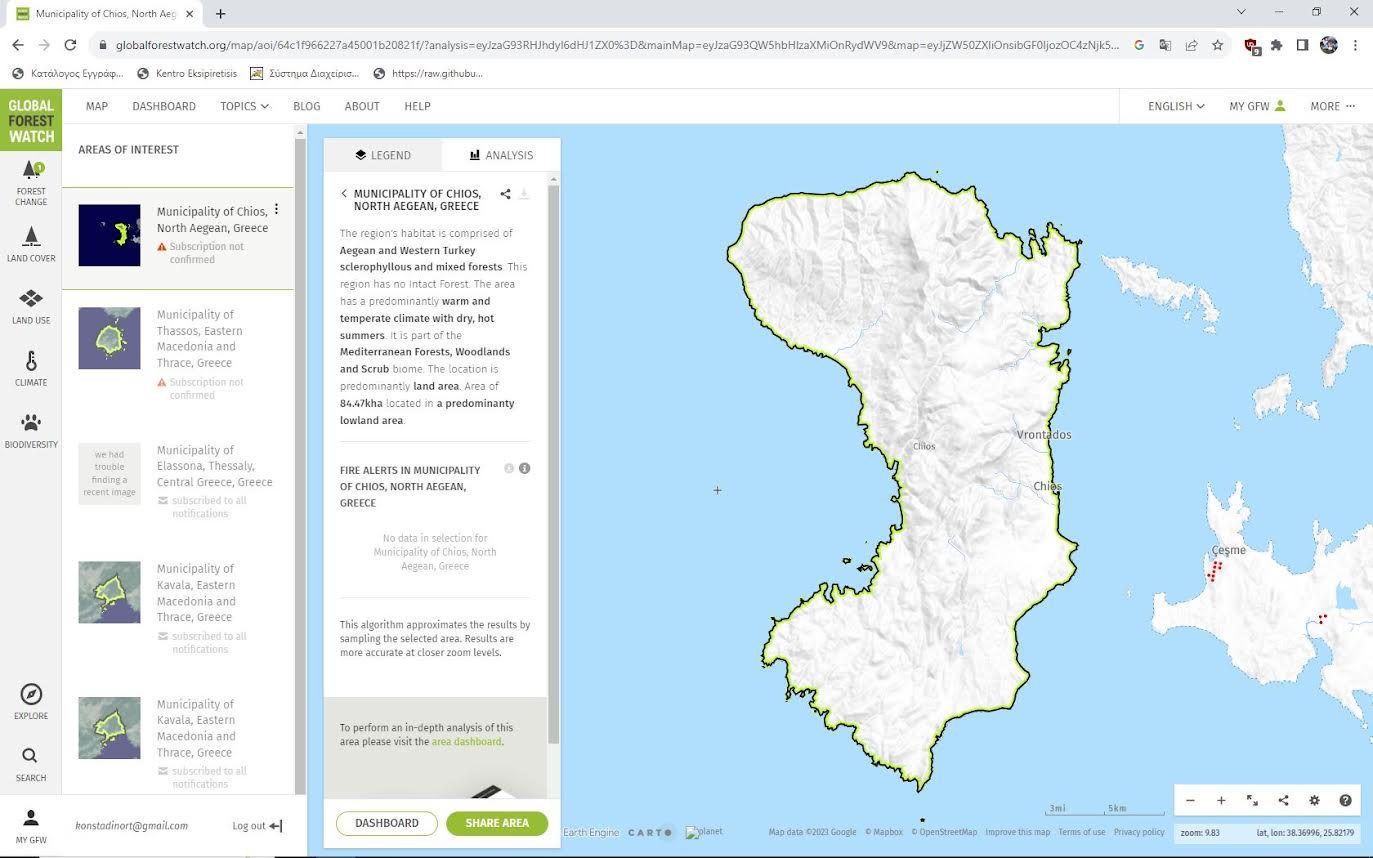This screenshot has width=1373, height=858.
Task: Zoom in the map with plus
Action: [x=1221, y=801]
